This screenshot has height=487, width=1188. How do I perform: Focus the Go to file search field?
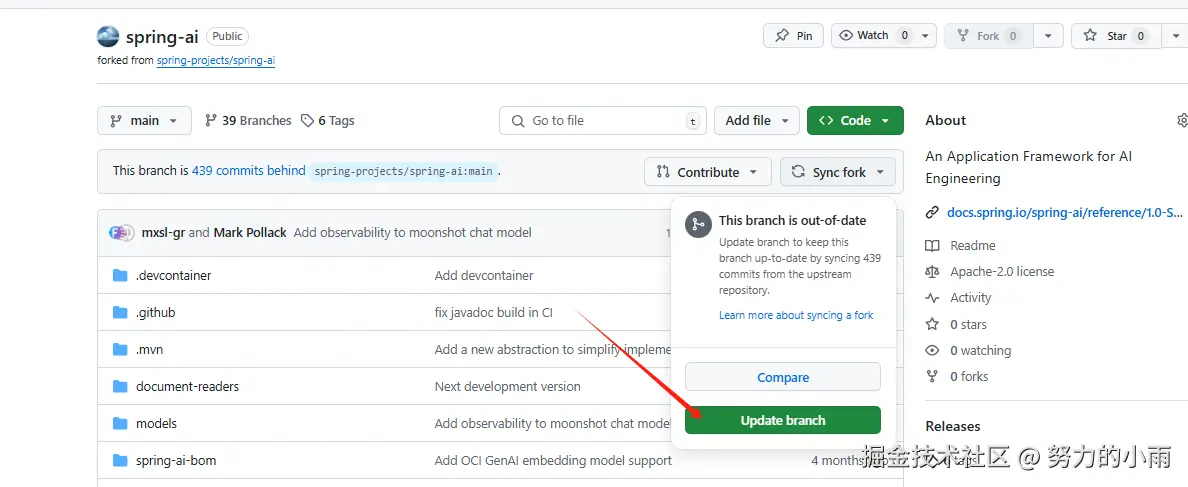click(x=602, y=121)
